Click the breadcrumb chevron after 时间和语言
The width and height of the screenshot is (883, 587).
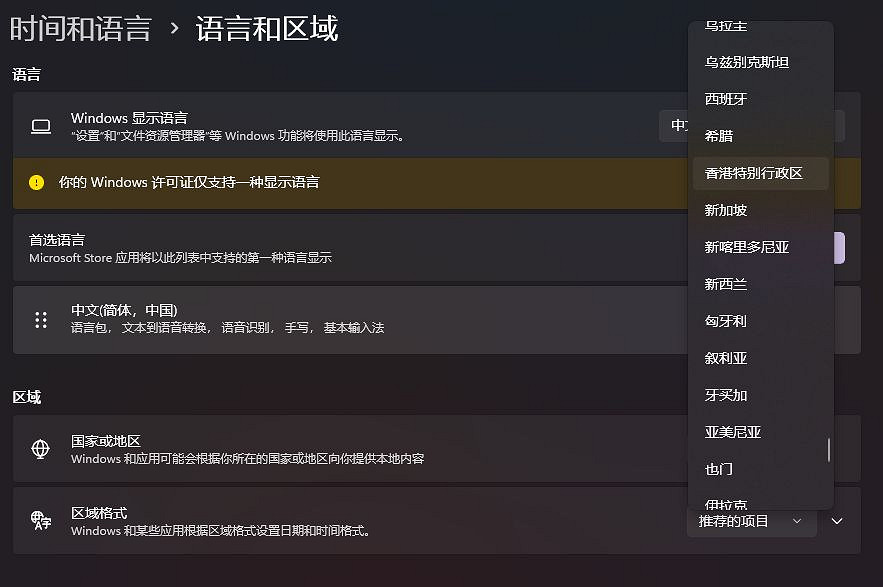(174, 28)
